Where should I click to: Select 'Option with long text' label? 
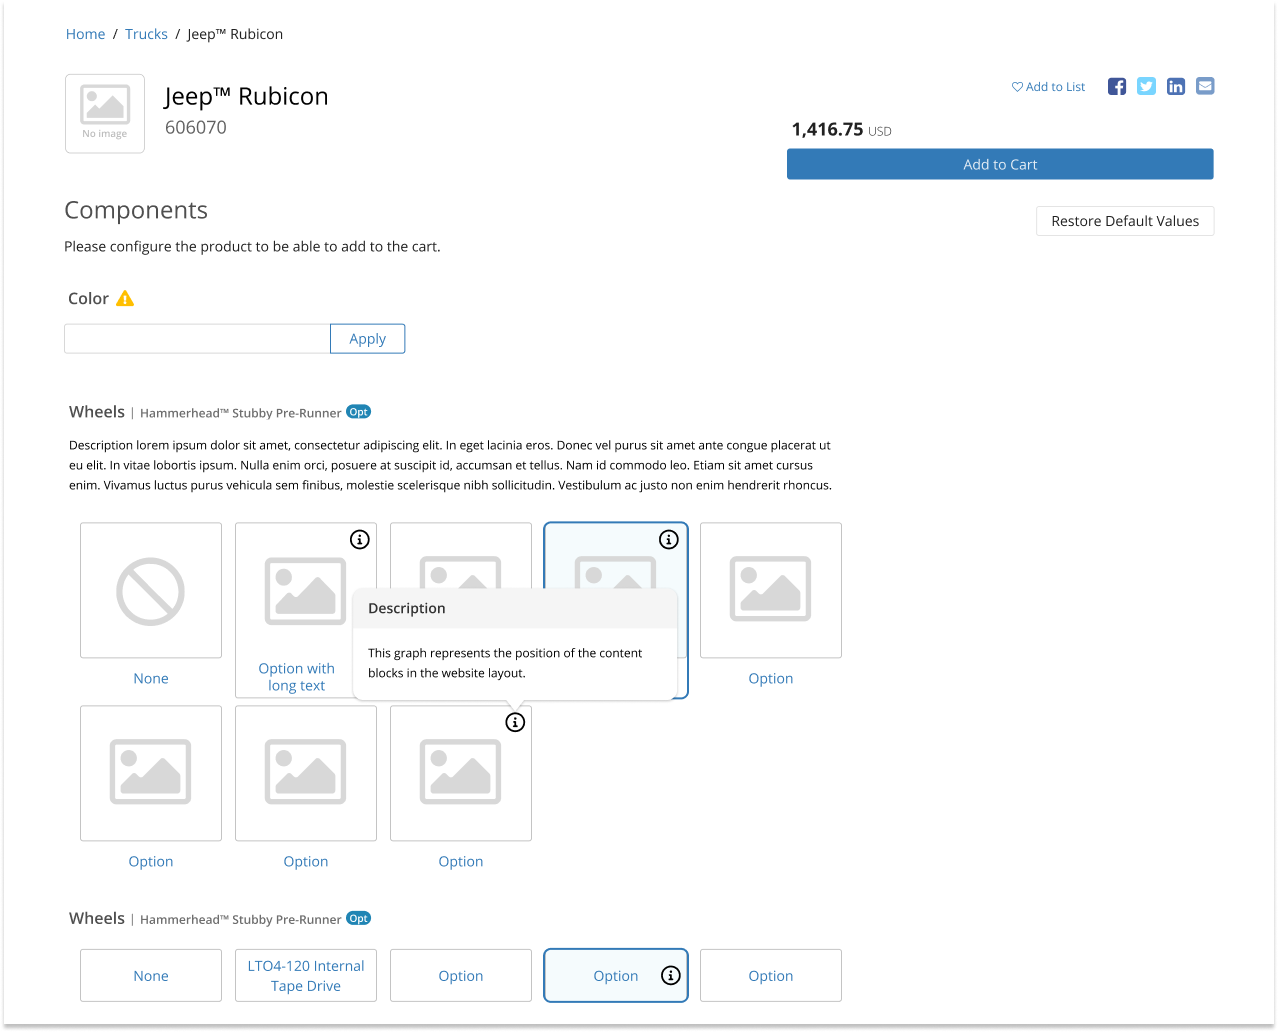click(x=297, y=677)
